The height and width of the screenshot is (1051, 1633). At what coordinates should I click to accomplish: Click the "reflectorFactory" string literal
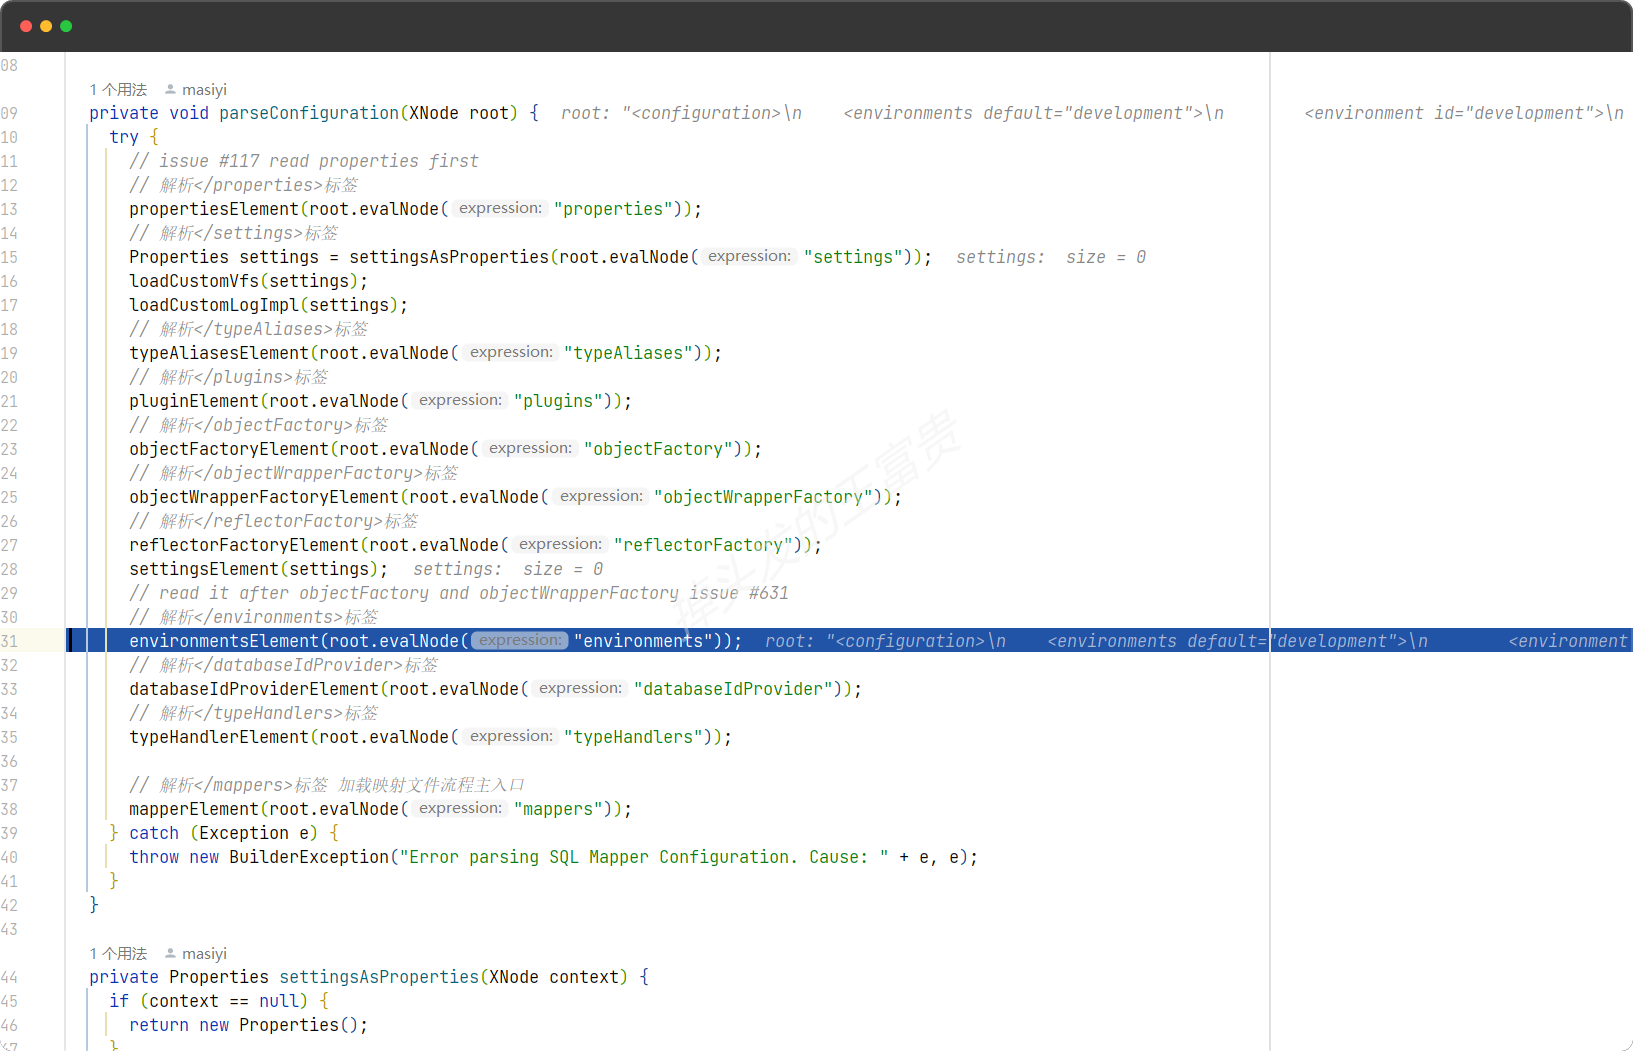click(703, 545)
